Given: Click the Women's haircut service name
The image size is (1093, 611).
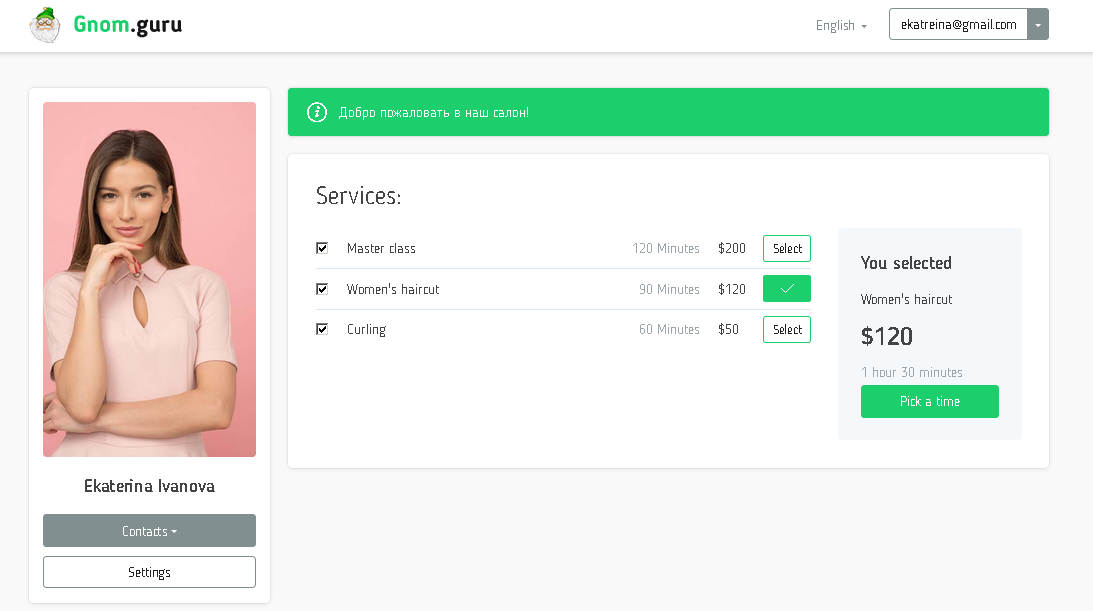Looking at the screenshot, I should coord(392,289).
